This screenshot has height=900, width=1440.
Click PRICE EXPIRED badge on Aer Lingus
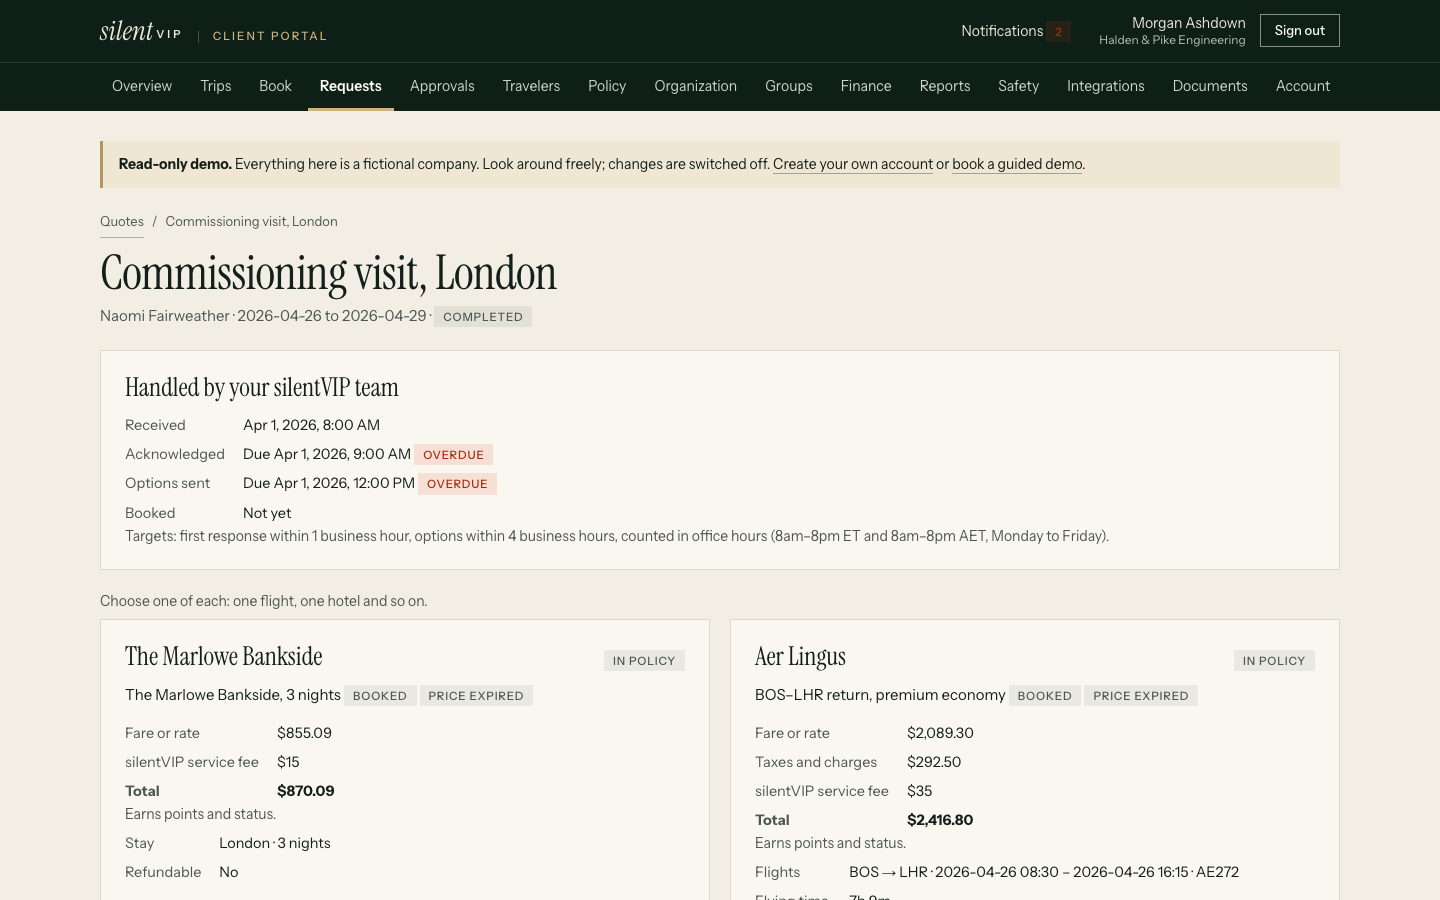[x=1141, y=696]
